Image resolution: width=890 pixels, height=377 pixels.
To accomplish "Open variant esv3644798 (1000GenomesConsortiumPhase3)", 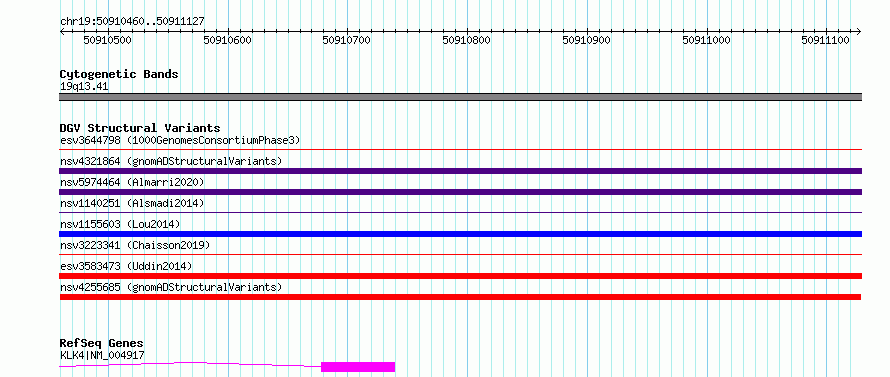I will (180, 140).
